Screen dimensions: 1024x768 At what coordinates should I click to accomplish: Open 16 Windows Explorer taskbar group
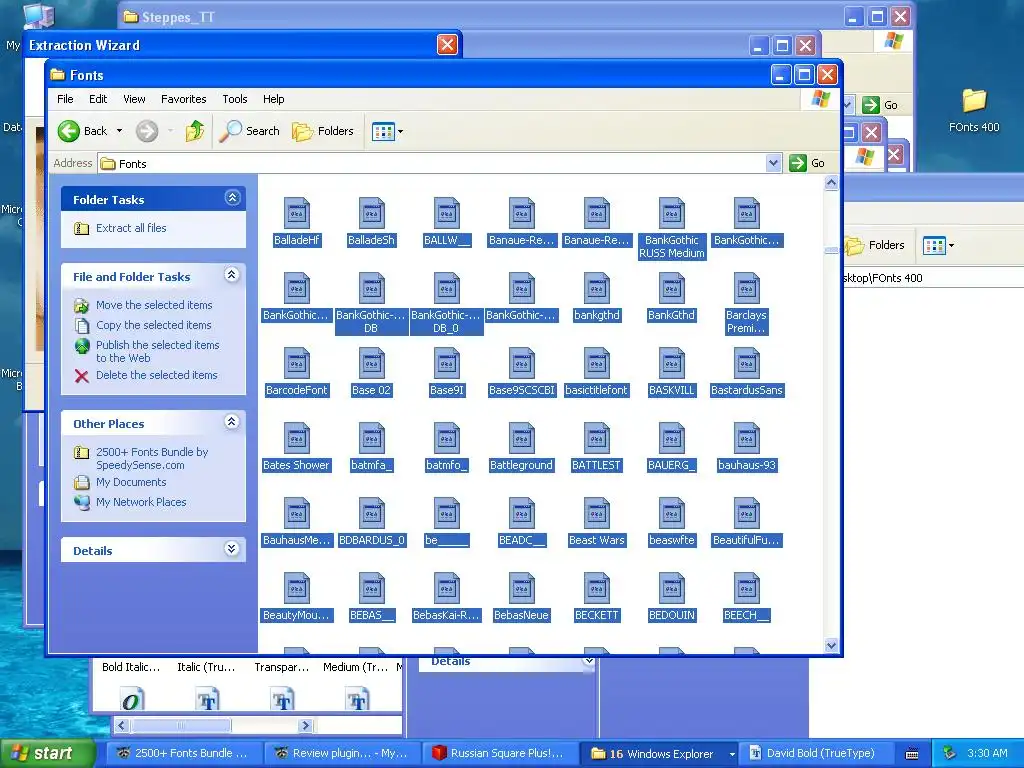tap(659, 754)
